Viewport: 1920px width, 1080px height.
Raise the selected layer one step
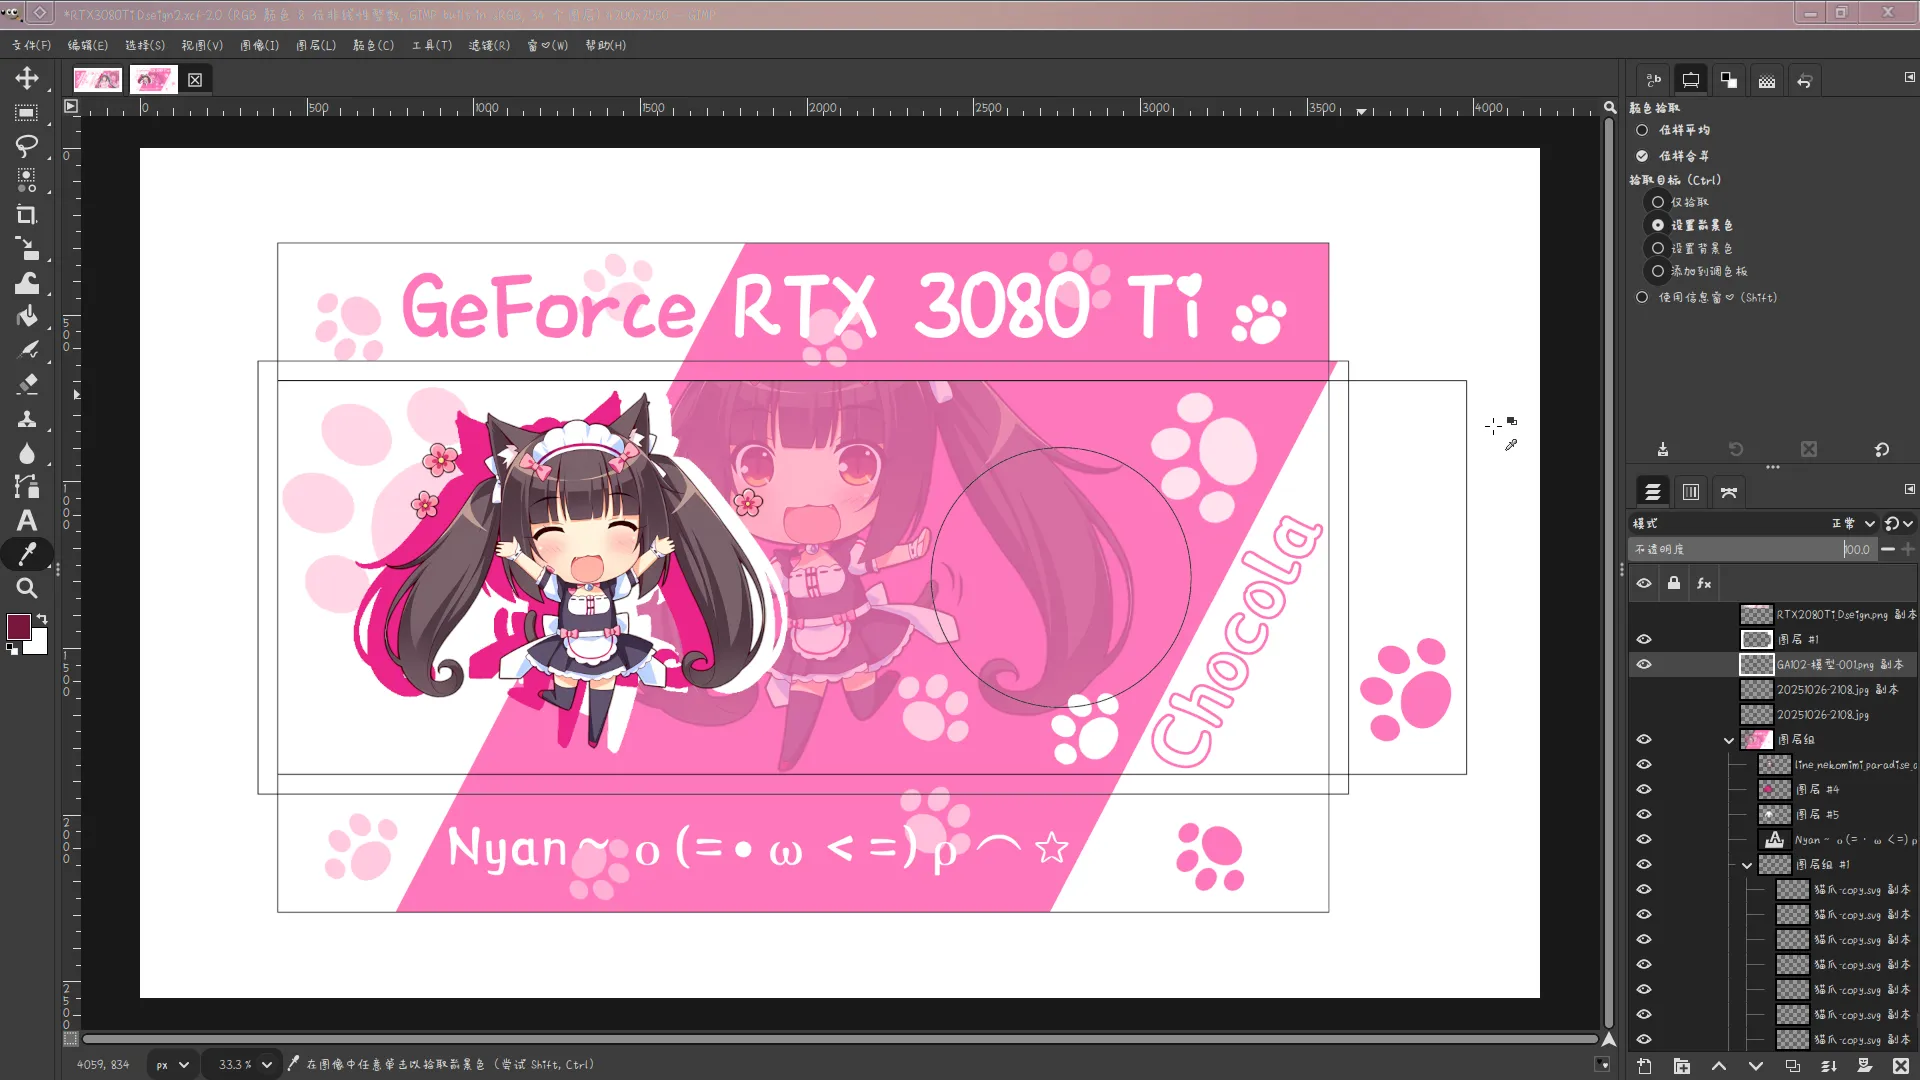point(1718,1066)
